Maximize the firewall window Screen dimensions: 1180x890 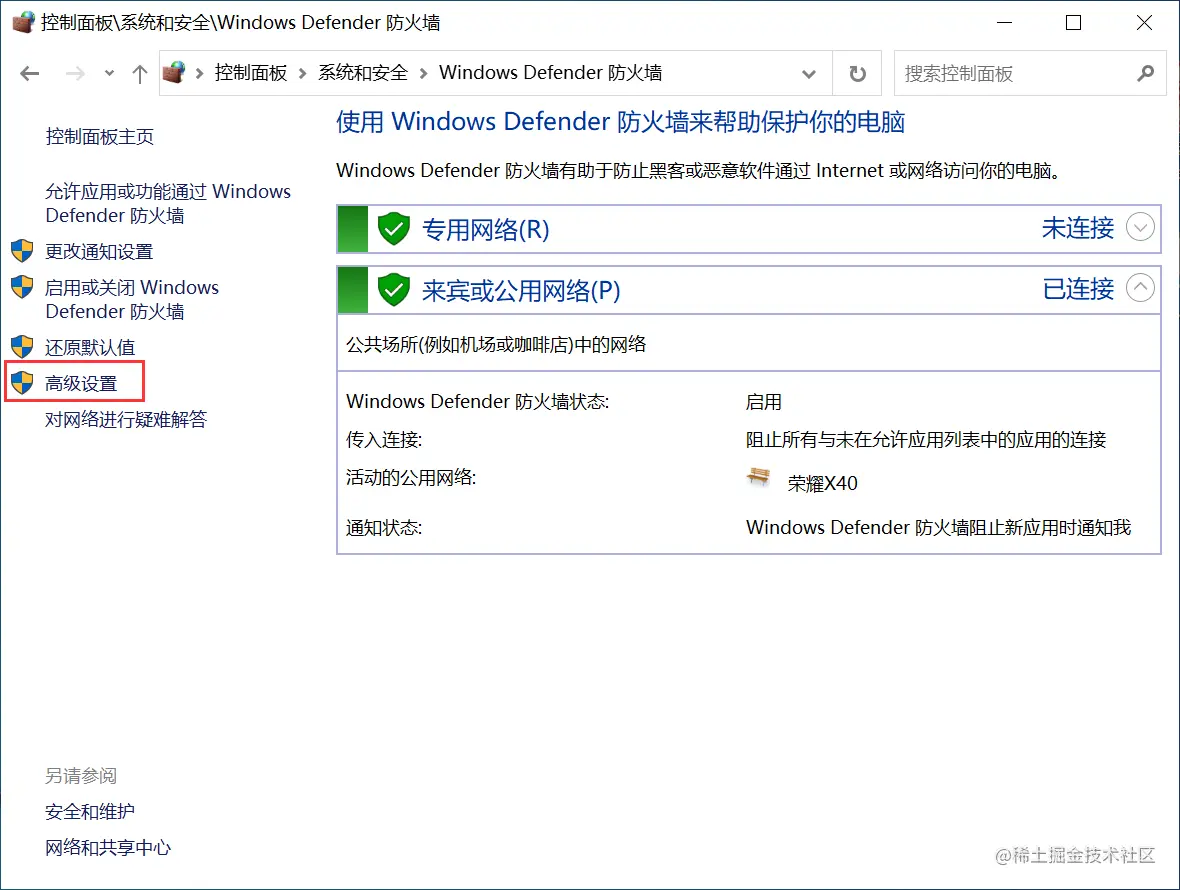[x=1074, y=23]
